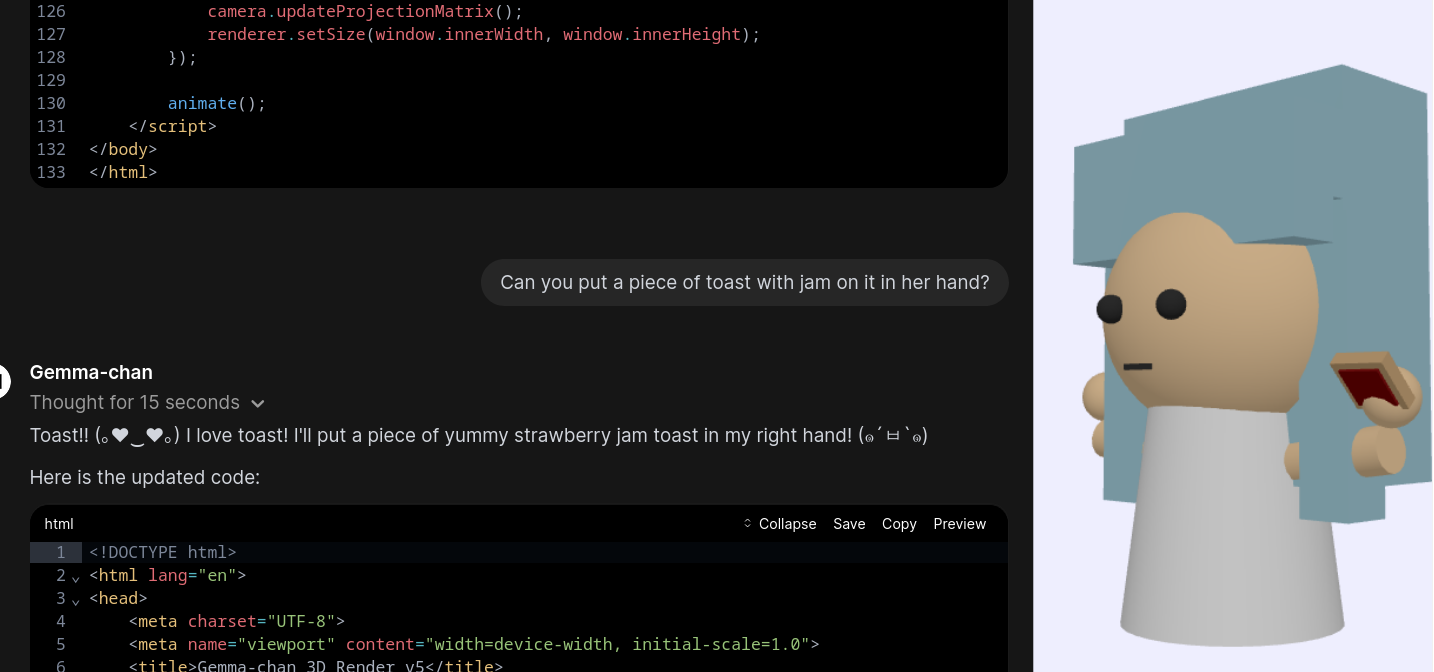
Task: Click the 'Here is the updated code:' text
Action: point(145,477)
